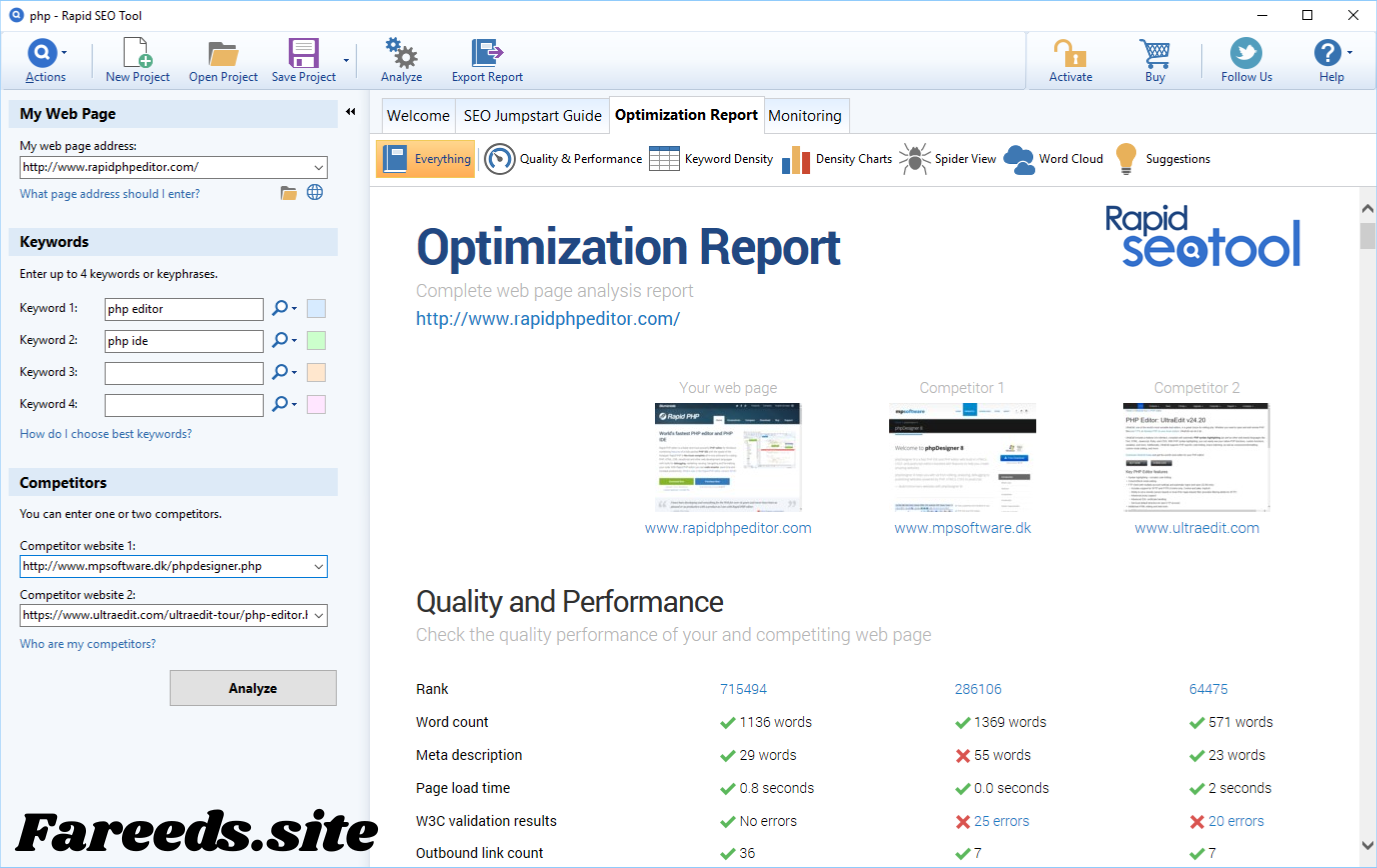Click report scrollbar up arrow
The image size is (1377, 868).
tap(1367, 207)
